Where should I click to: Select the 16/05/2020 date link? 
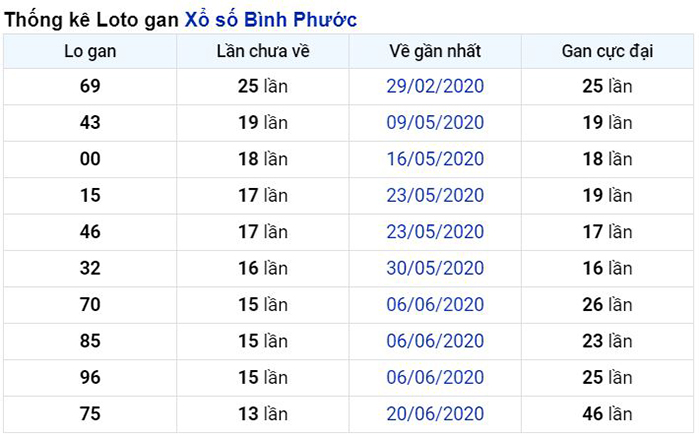(x=435, y=159)
